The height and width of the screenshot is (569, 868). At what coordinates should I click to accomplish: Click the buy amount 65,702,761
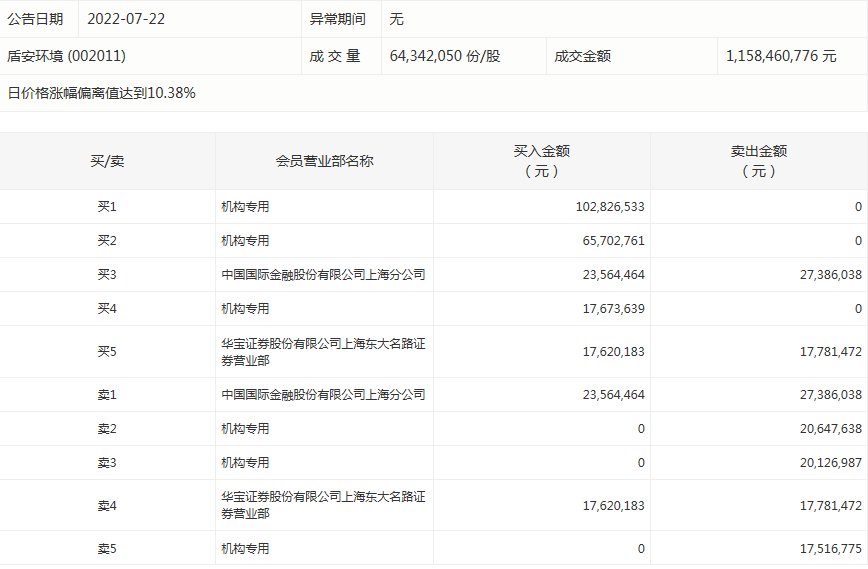(x=613, y=241)
